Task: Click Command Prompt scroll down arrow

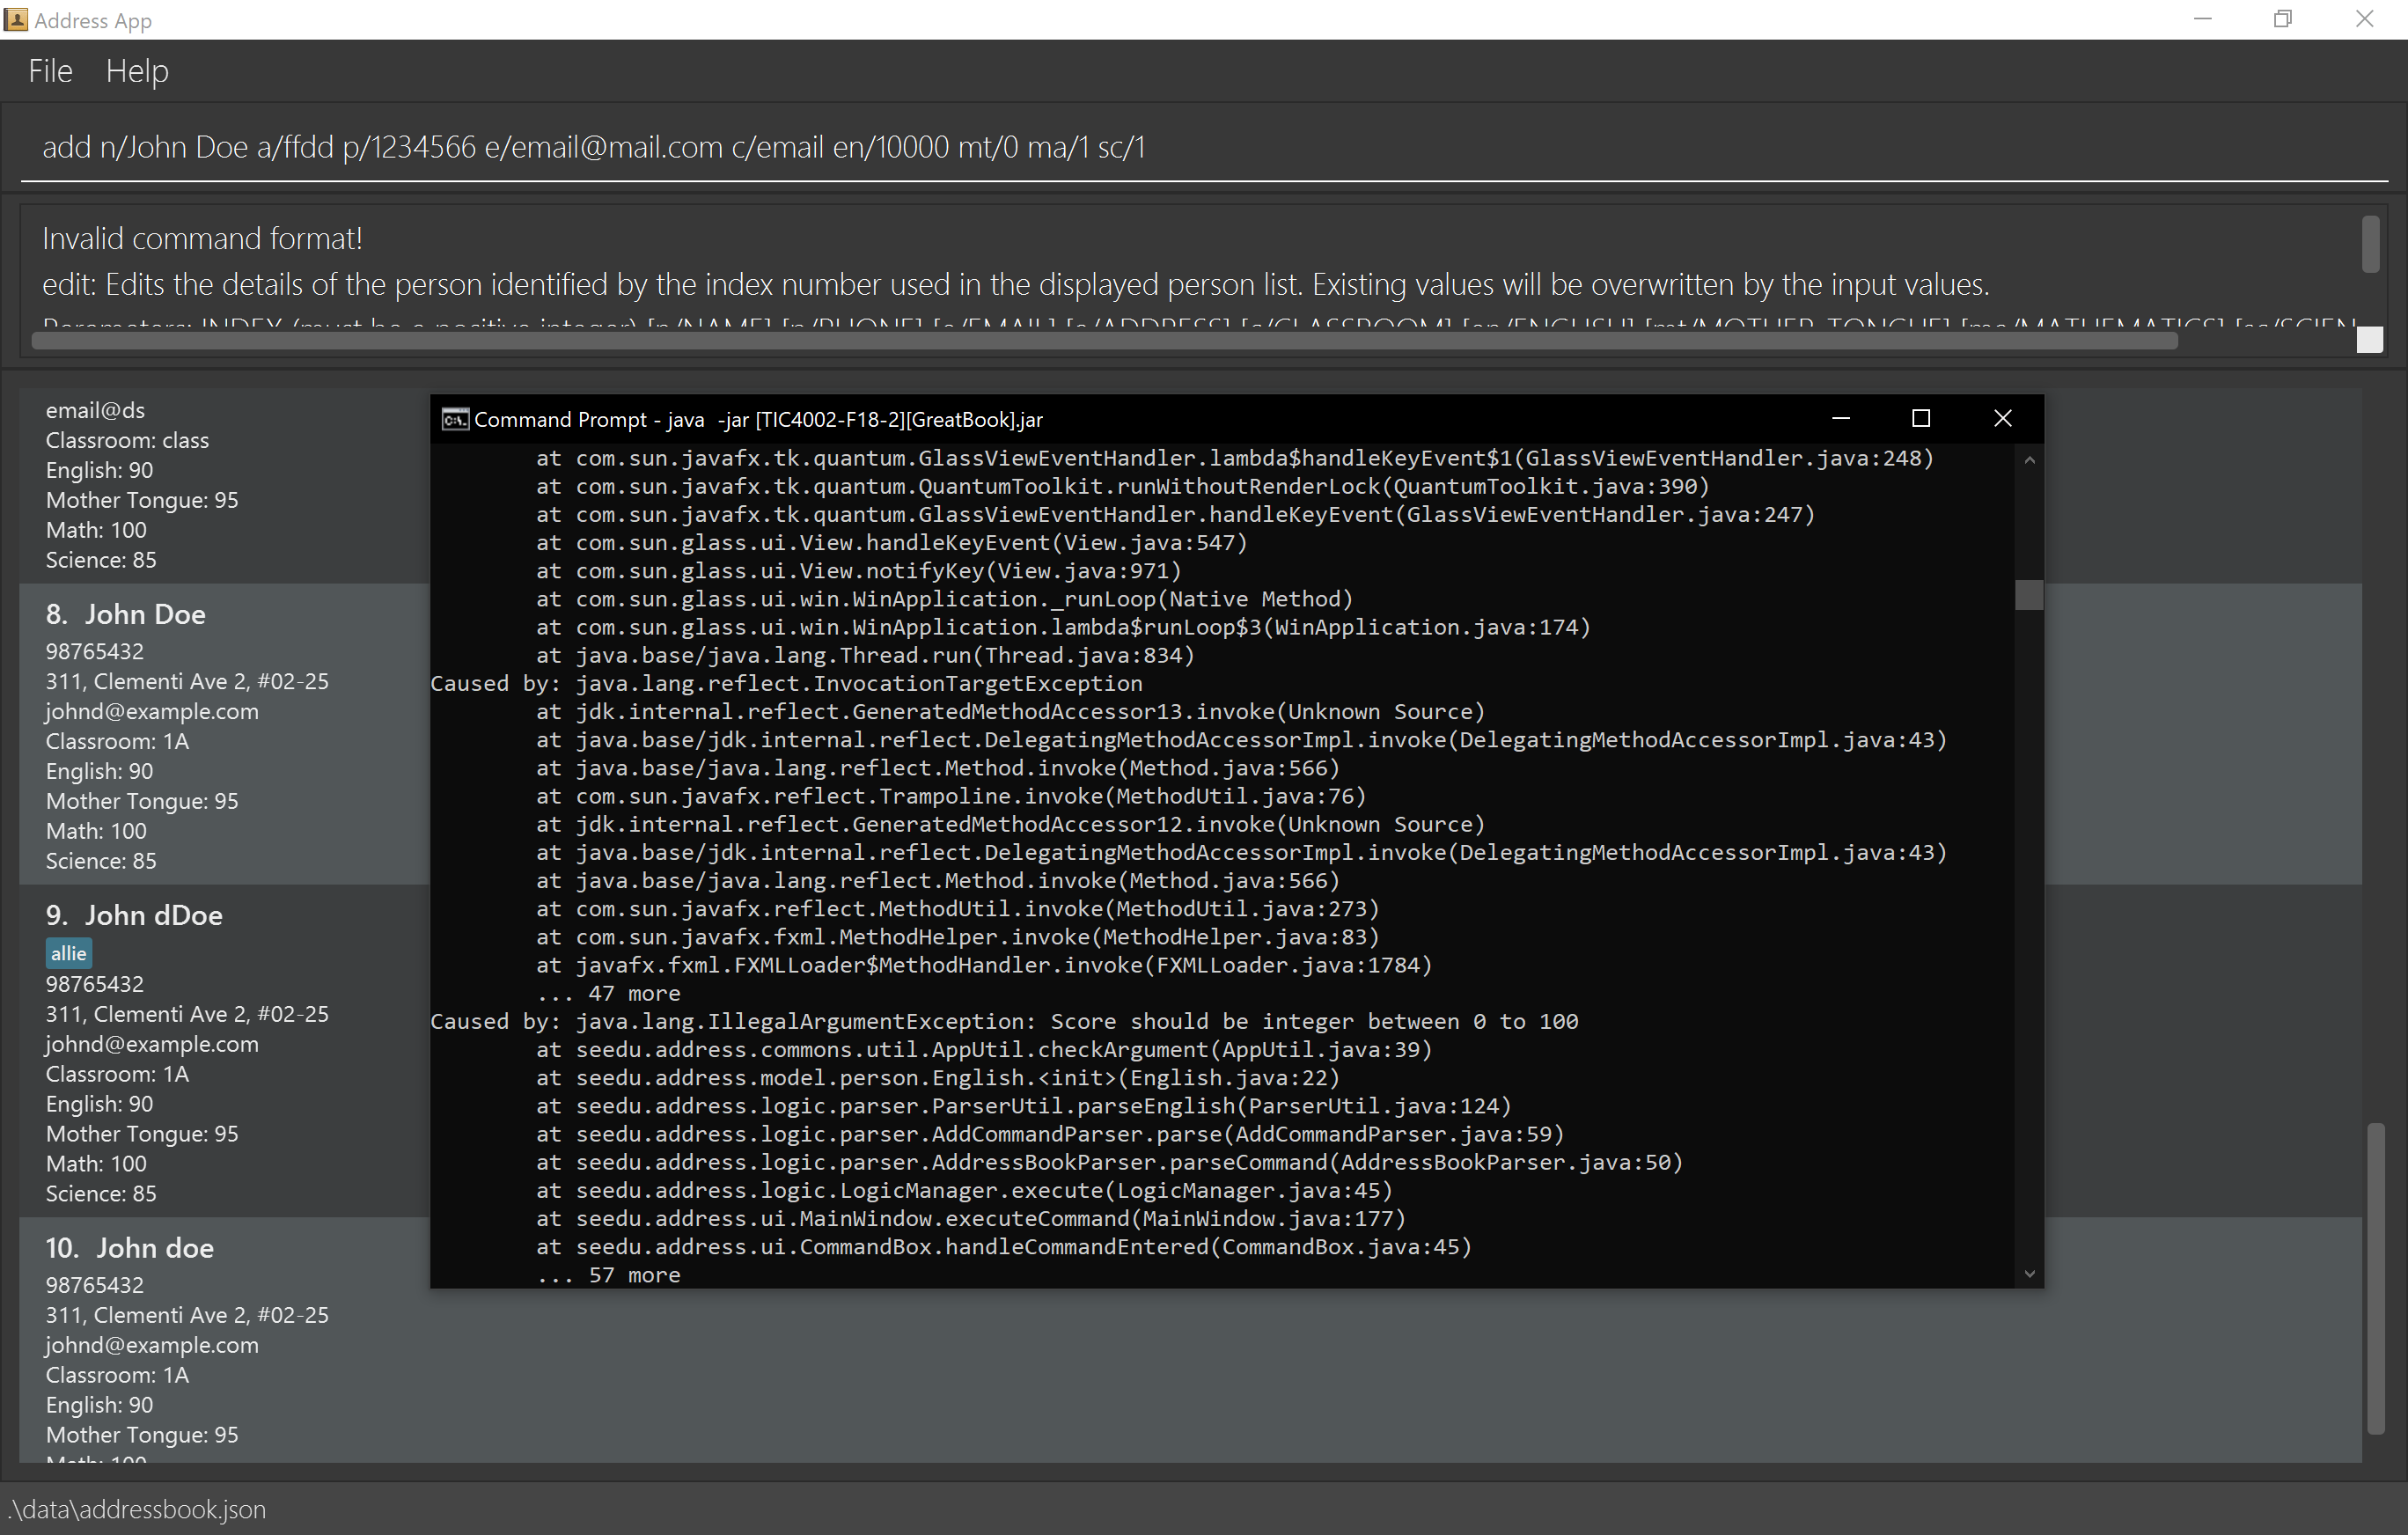Action: (2029, 1274)
